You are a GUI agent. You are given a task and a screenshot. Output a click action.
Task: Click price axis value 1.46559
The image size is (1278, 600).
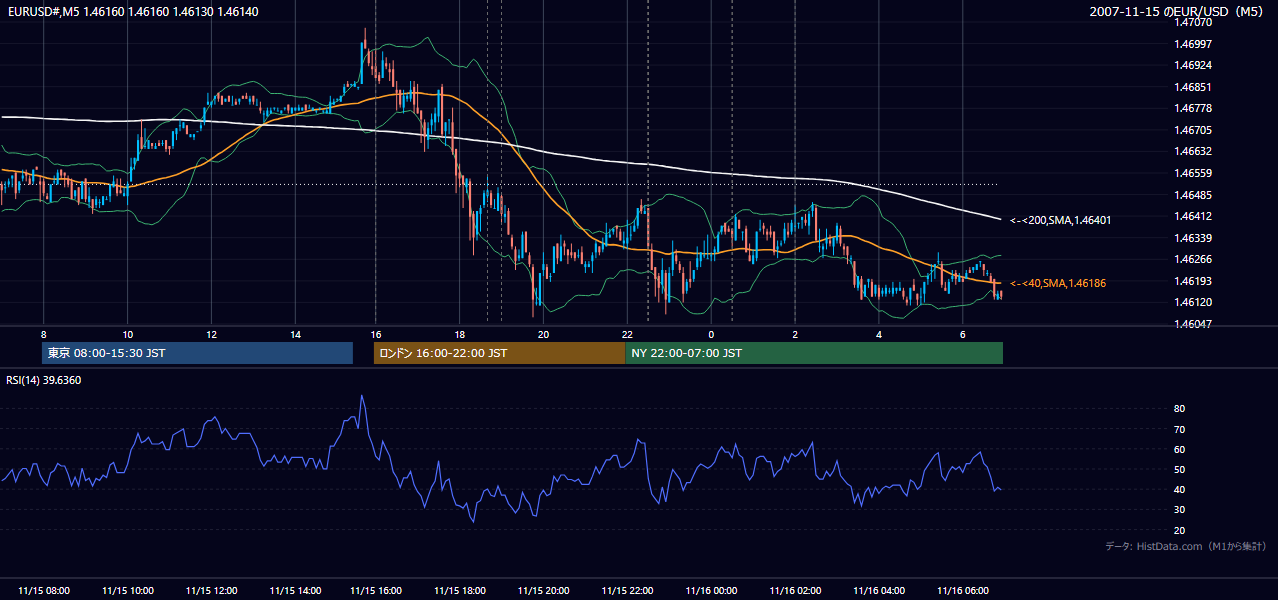(x=1192, y=173)
